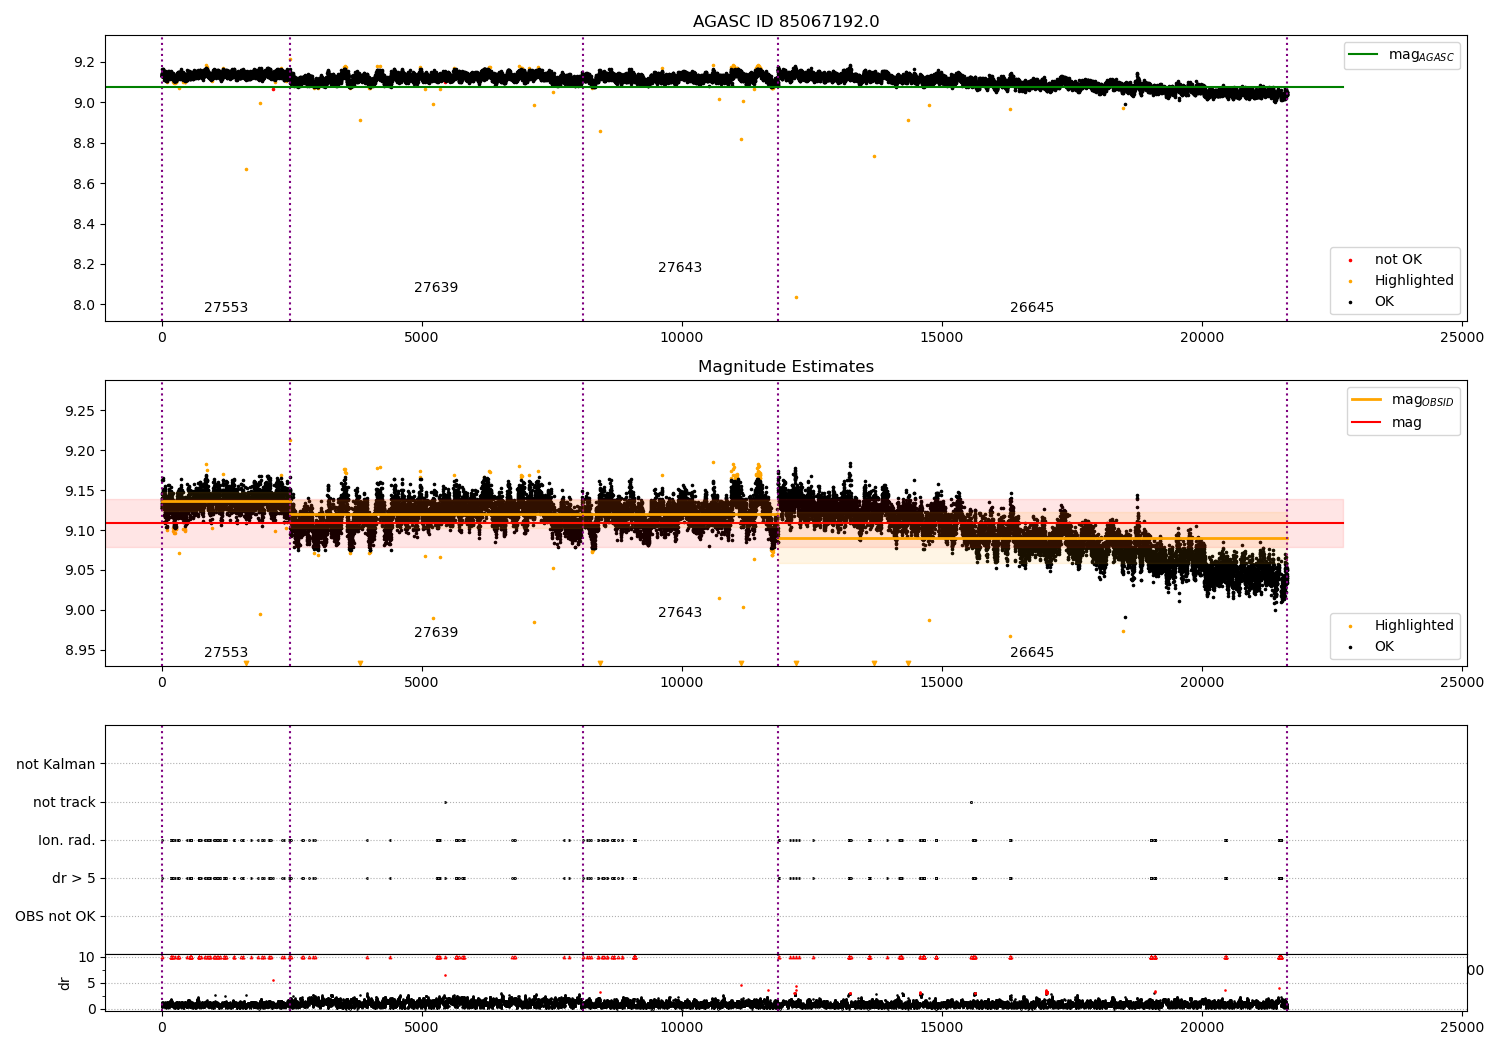Click 'Highlighted' legend entry in top plot
The image size is (1500, 1050).
coord(1401,281)
